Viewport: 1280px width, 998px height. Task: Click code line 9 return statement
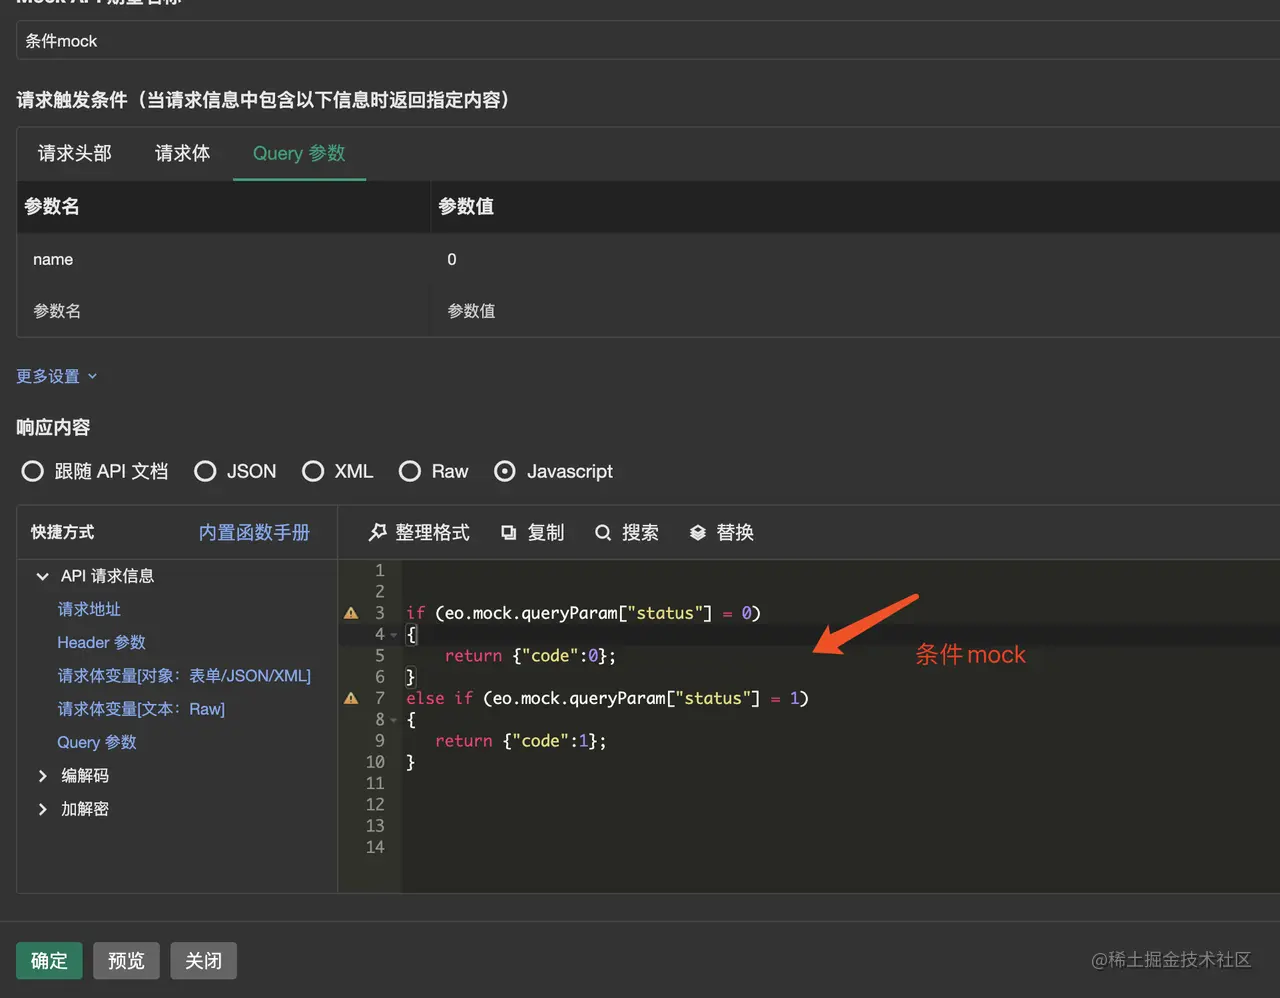pos(520,741)
